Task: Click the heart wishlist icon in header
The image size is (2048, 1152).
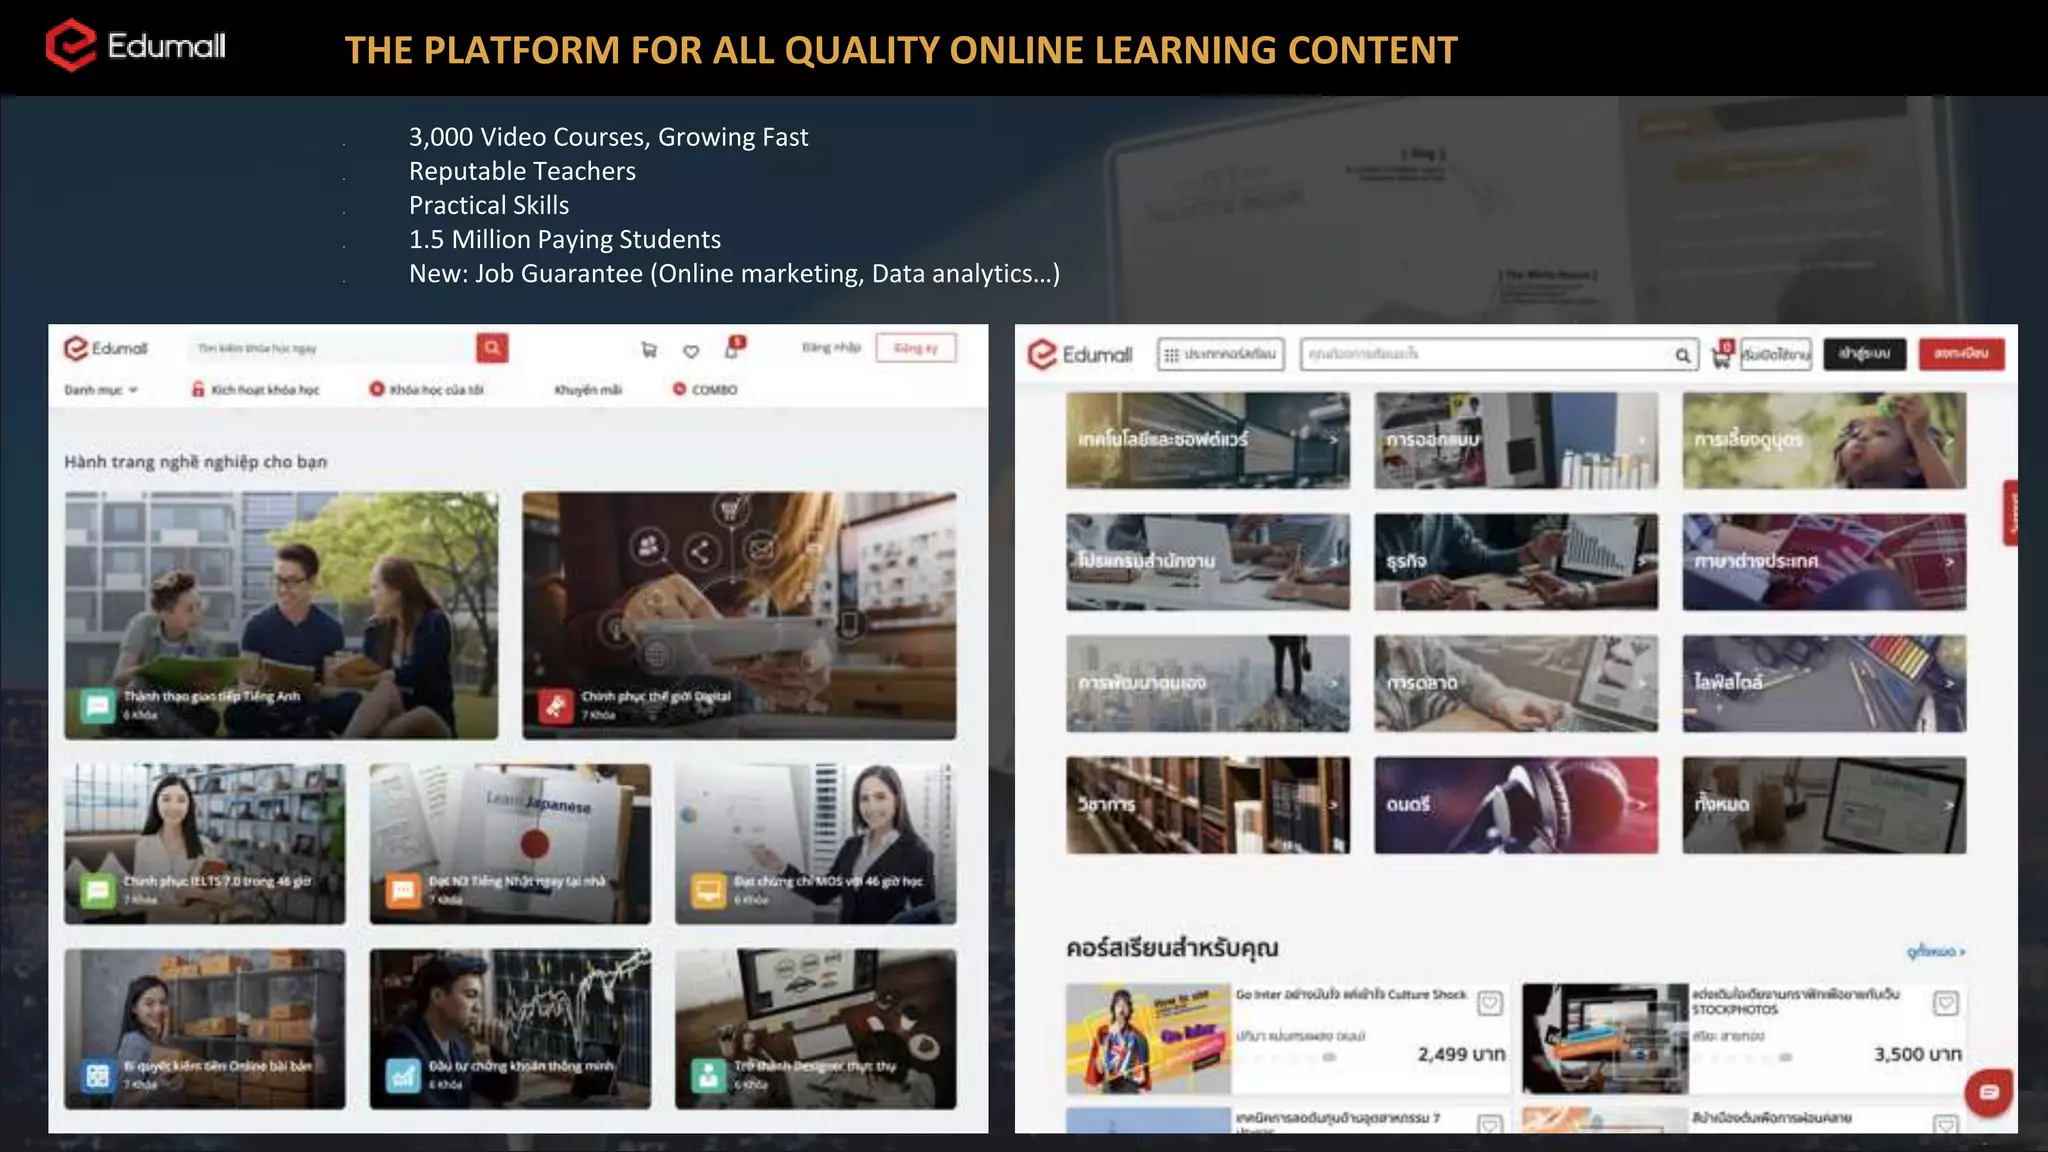Action: coord(691,351)
